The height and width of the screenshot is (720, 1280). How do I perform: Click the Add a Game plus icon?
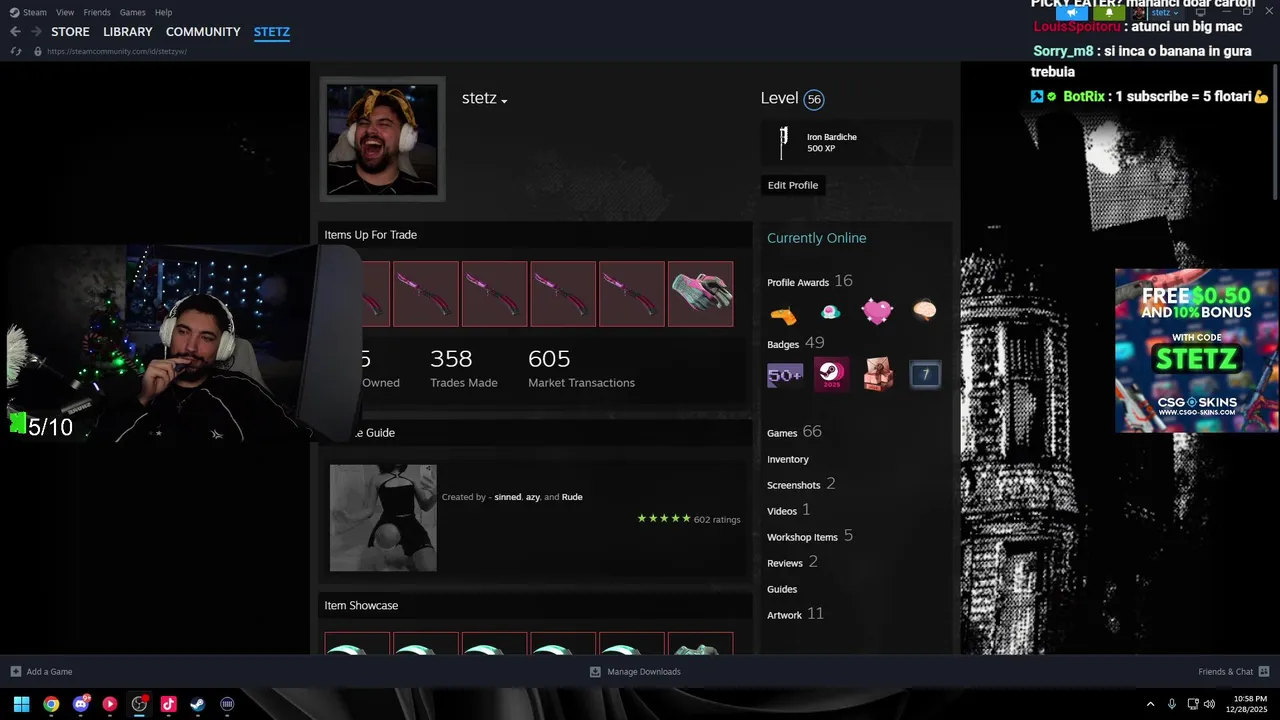15,672
